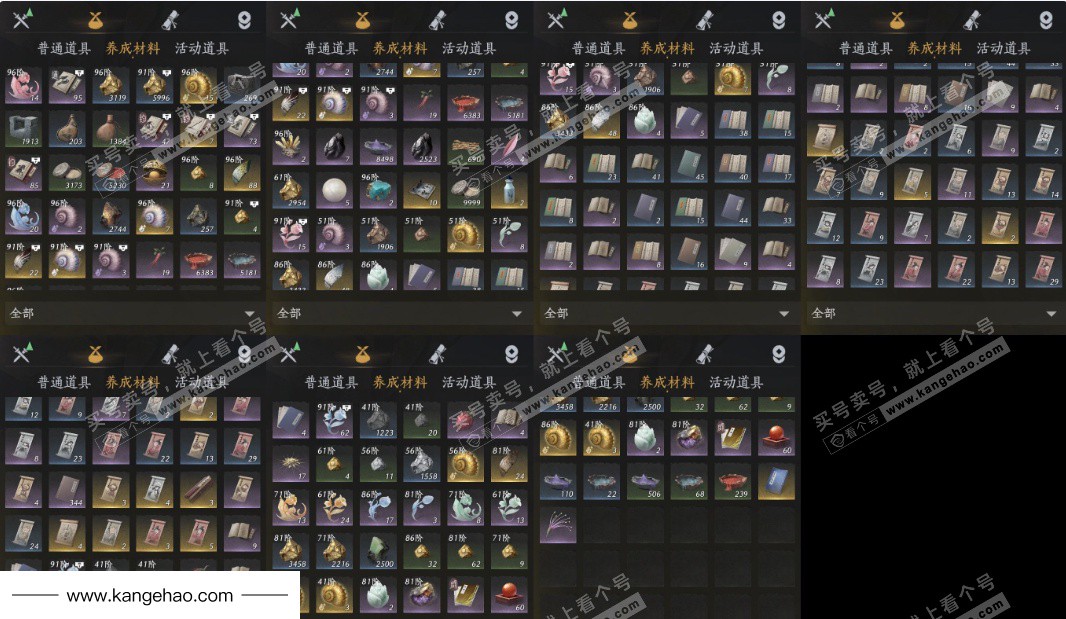Expand the 全部 dropdown in the rightmost upper panel
The height and width of the screenshot is (619, 1066).
(x=934, y=313)
